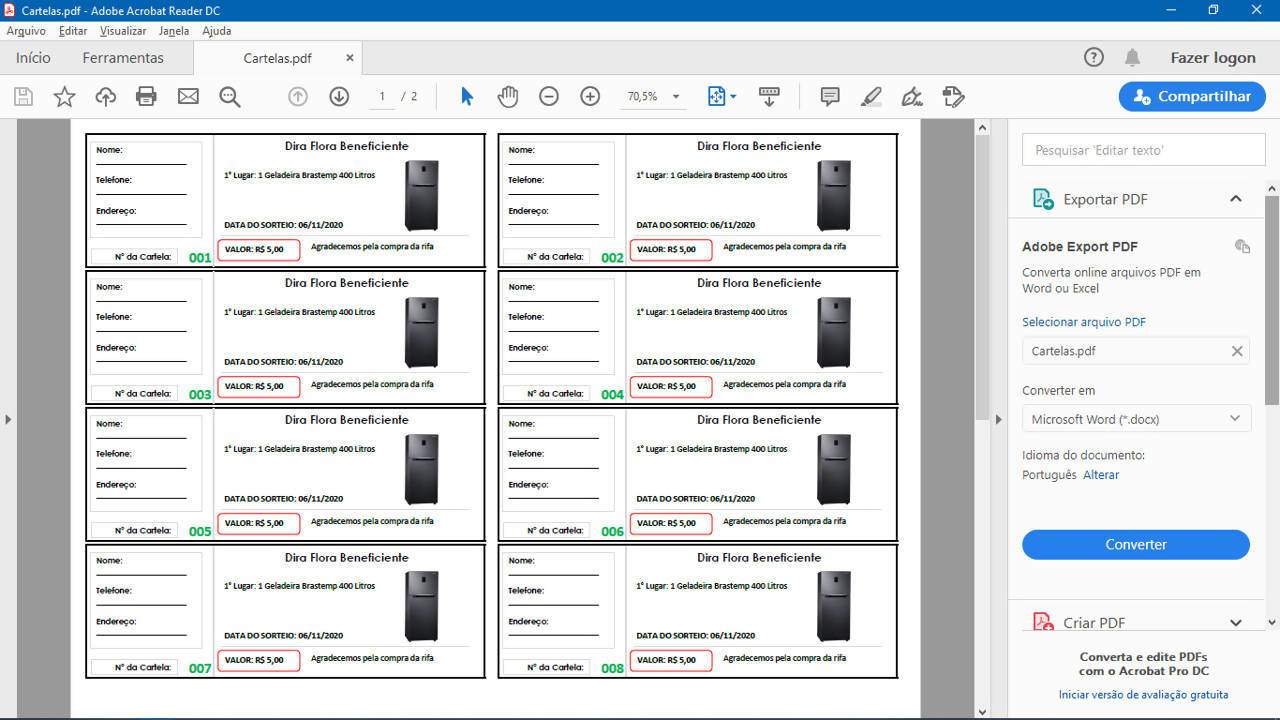Screen dimensions: 1280x720
Task: Click raffle ticket number 001
Action: tap(200, 258)
